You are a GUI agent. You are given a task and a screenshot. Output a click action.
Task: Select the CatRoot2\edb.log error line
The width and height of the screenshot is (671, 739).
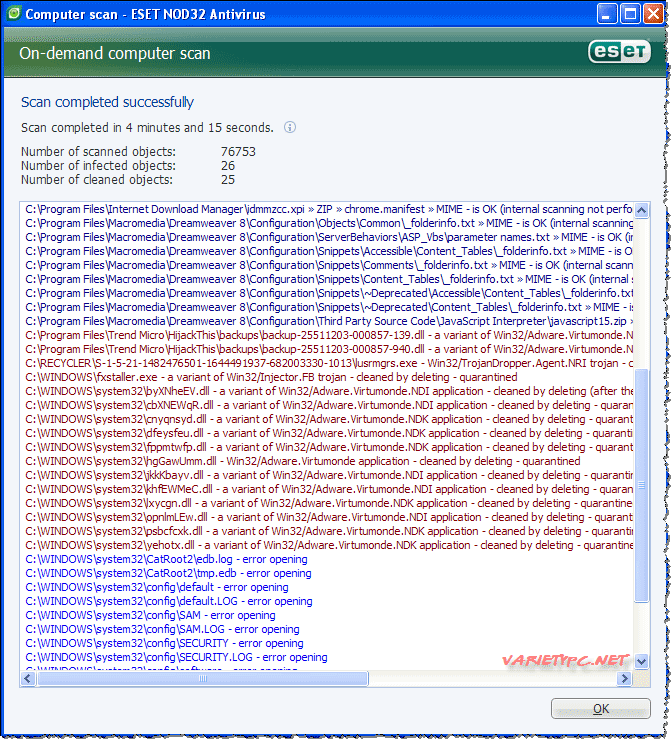166,559
